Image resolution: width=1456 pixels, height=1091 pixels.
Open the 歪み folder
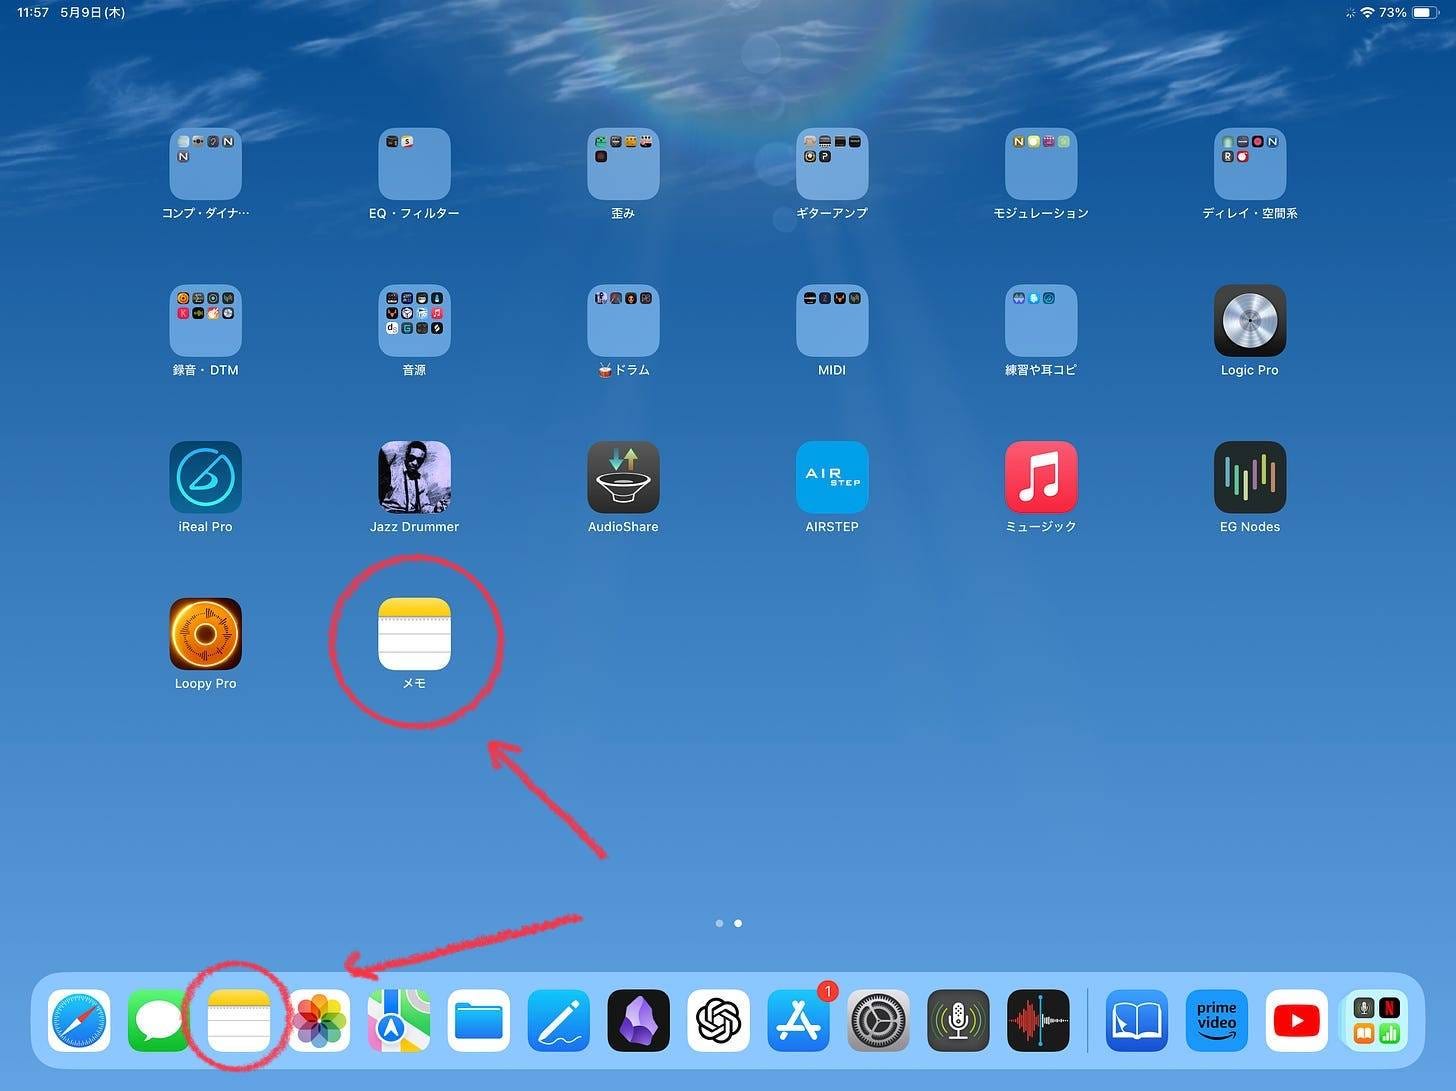tap(623, 164)
